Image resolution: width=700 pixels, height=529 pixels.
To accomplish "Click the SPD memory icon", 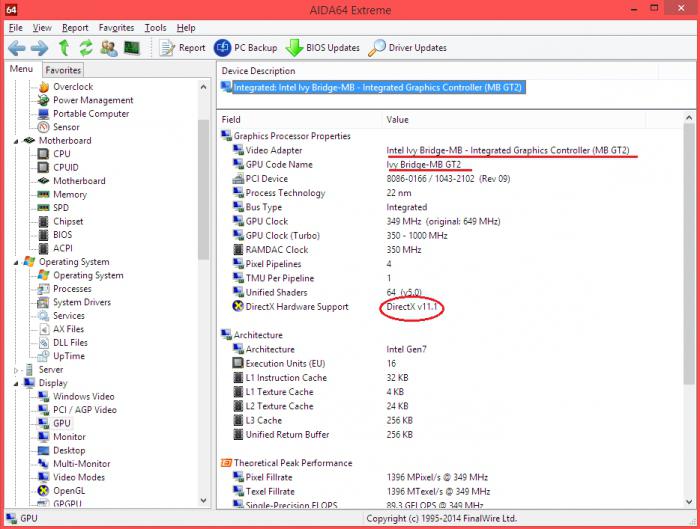I will tap(43, 208).
